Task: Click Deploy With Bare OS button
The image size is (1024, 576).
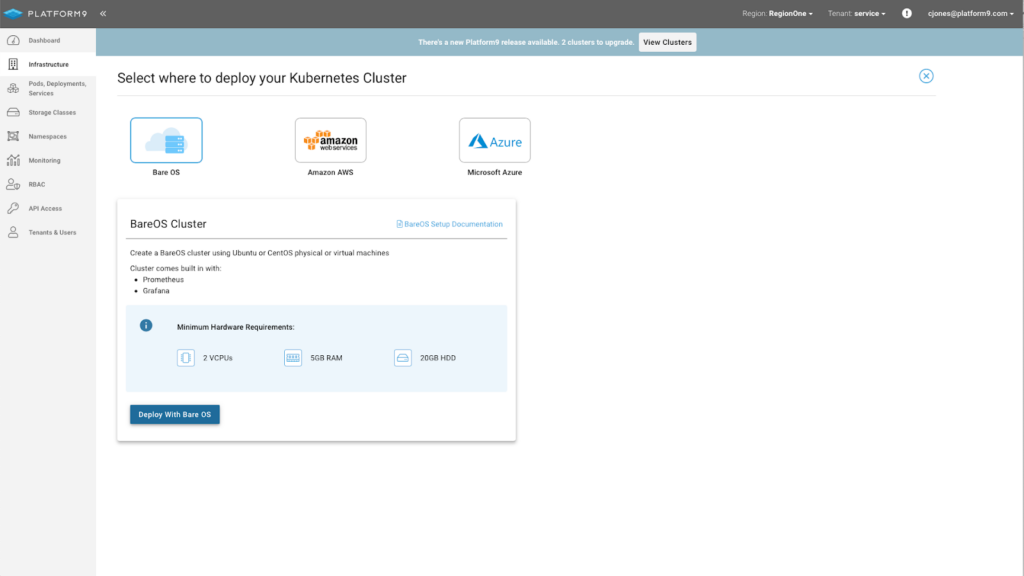Action: 174,414
